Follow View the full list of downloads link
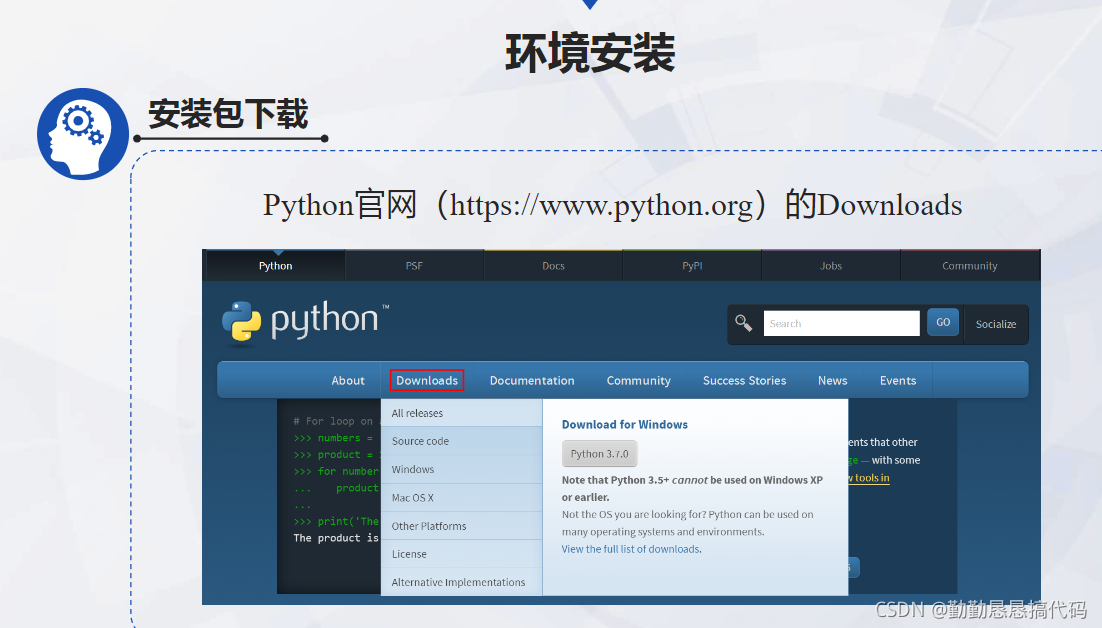The height and width of the screenshot is (628, 1102). [x=630, y=549]
